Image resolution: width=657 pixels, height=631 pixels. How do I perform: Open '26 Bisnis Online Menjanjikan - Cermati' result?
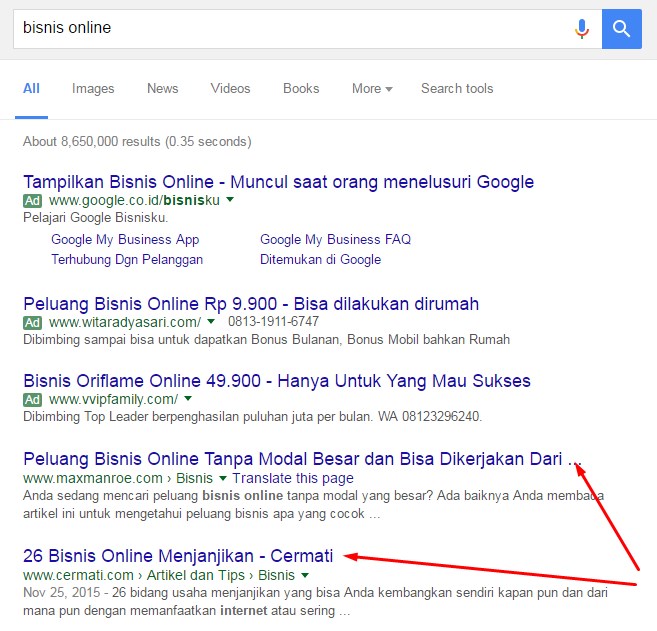tap(178, 556)
